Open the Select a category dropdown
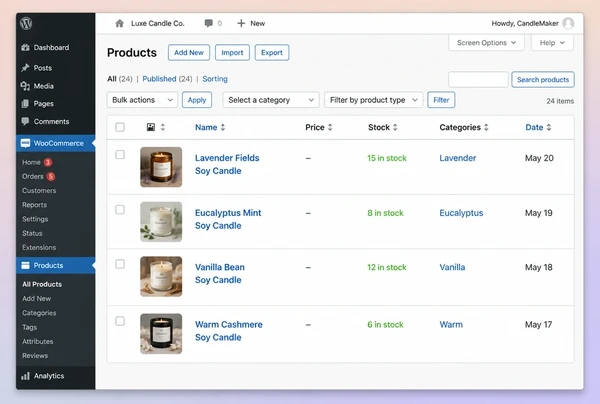The height and width of the screenshot is (404, 600). click(x=271, y=100)
